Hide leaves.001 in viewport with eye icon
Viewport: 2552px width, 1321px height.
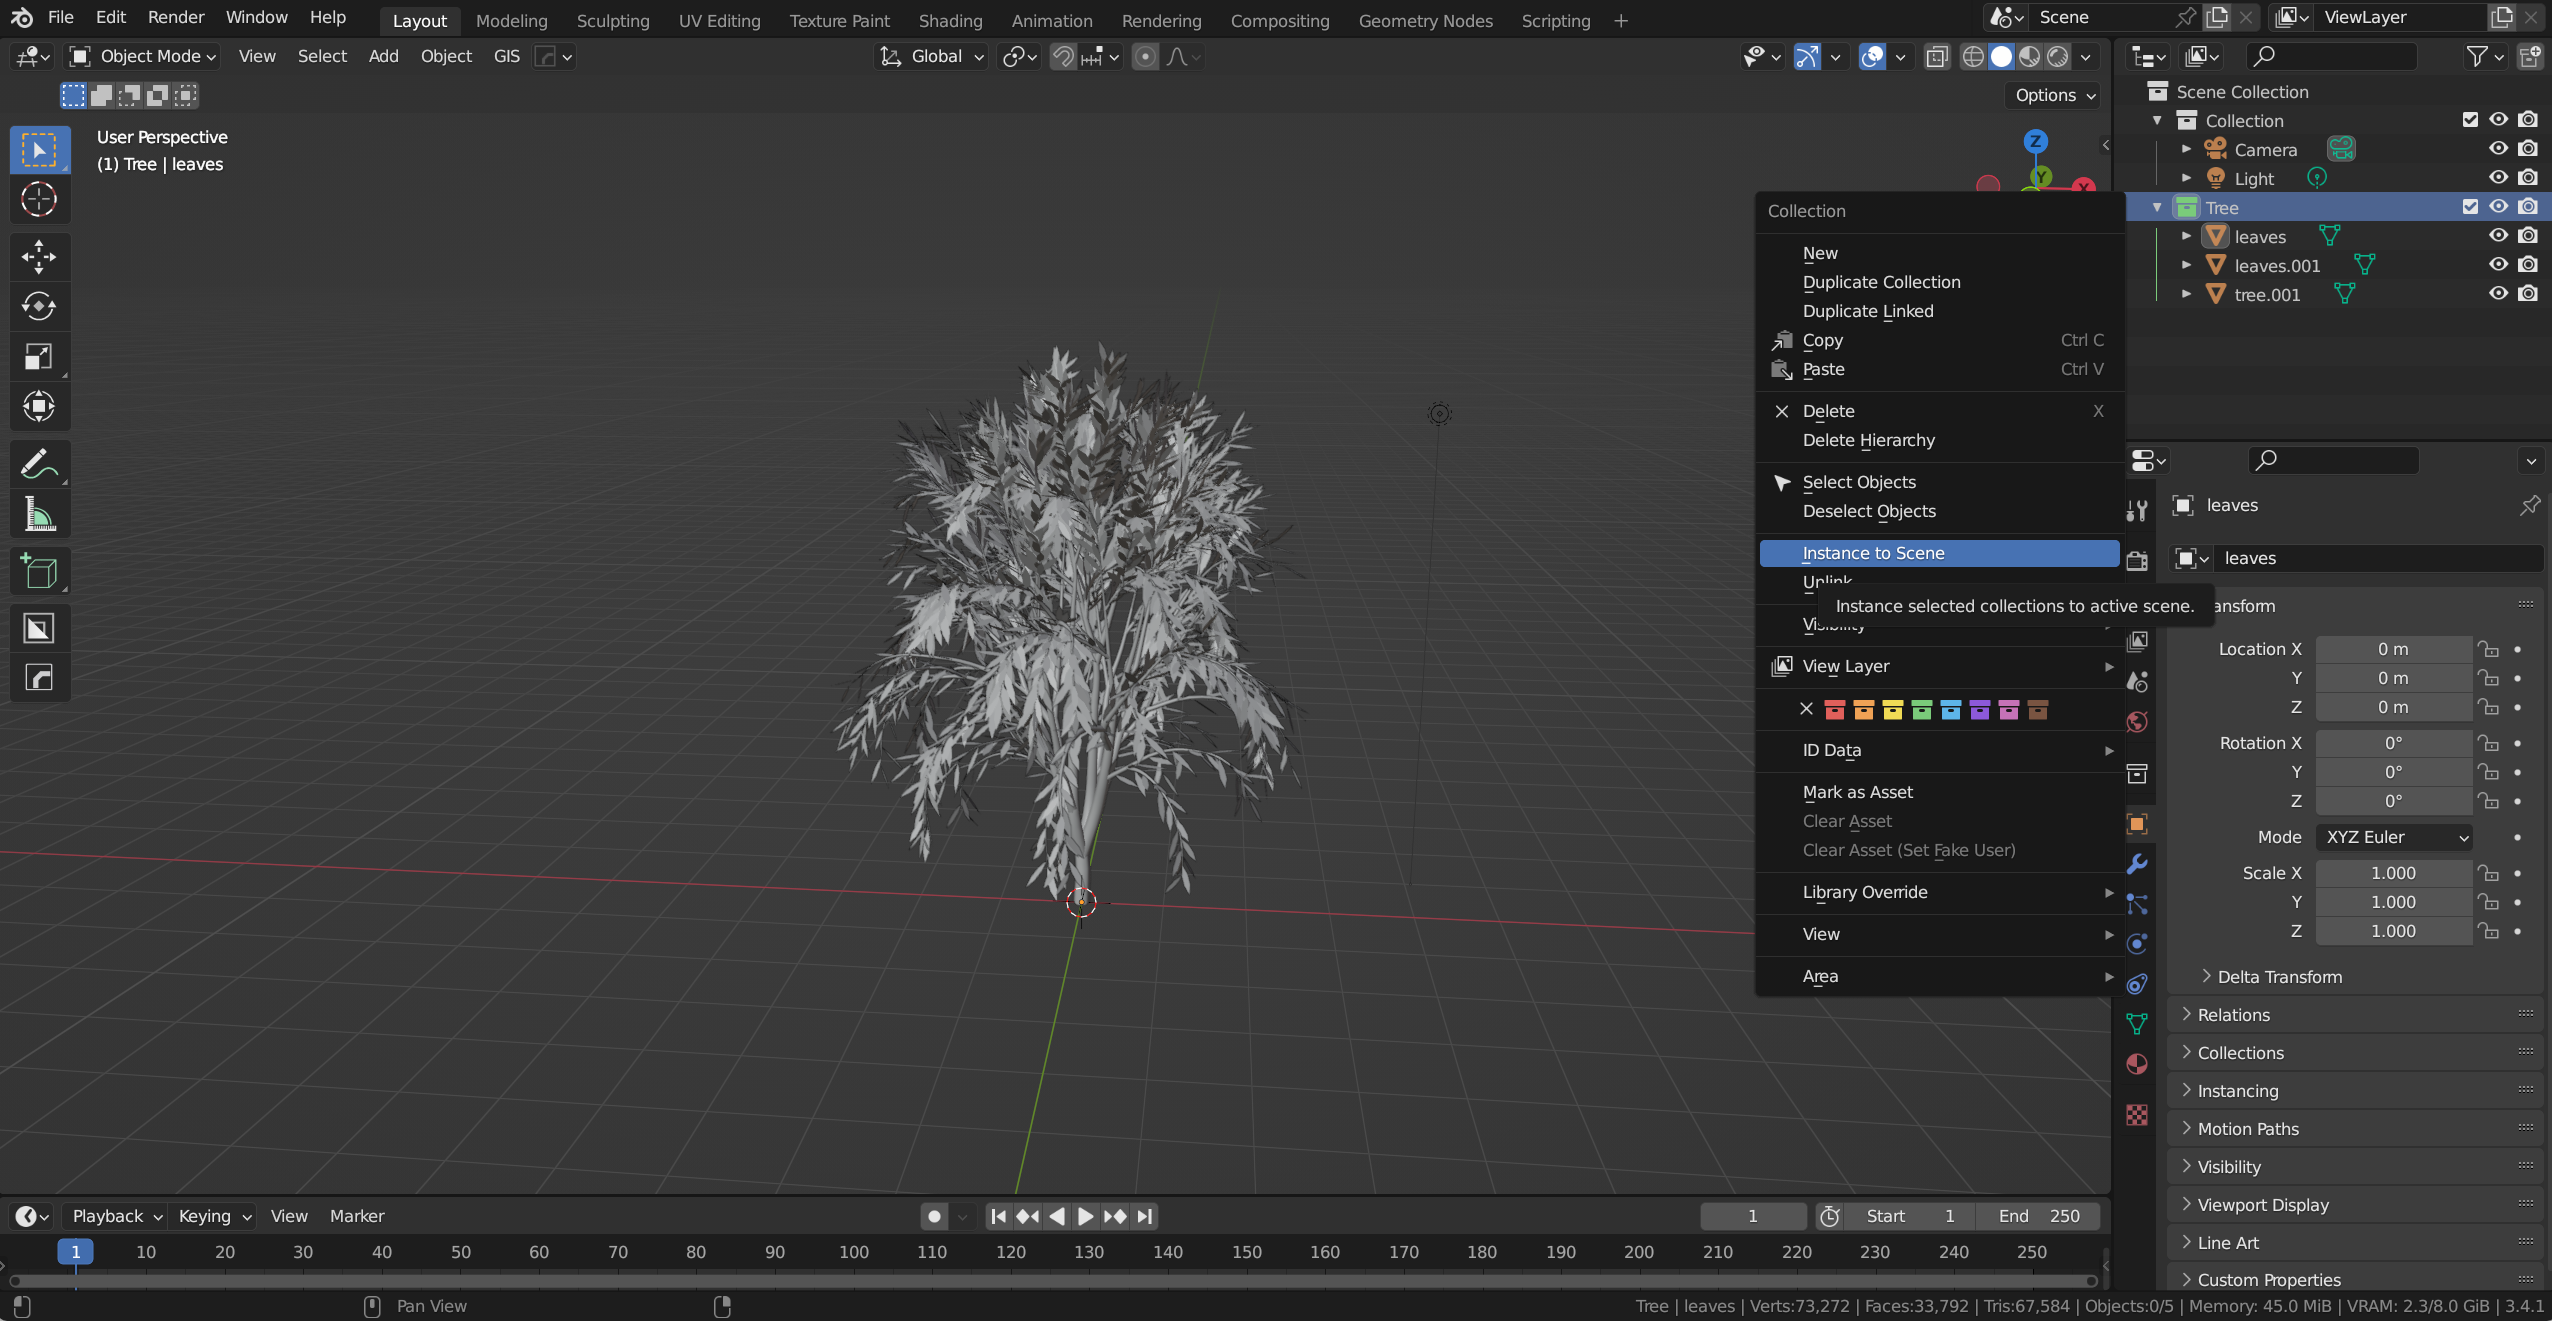[x=2498, y=265]
